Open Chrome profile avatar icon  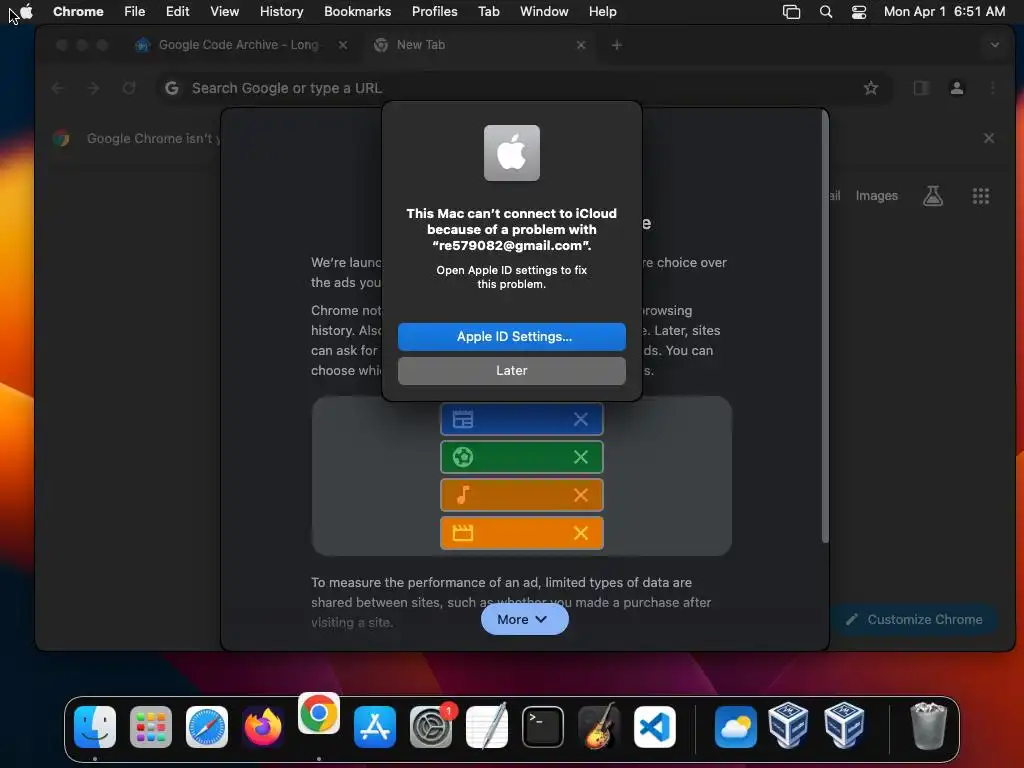click(x=957, y=88)
